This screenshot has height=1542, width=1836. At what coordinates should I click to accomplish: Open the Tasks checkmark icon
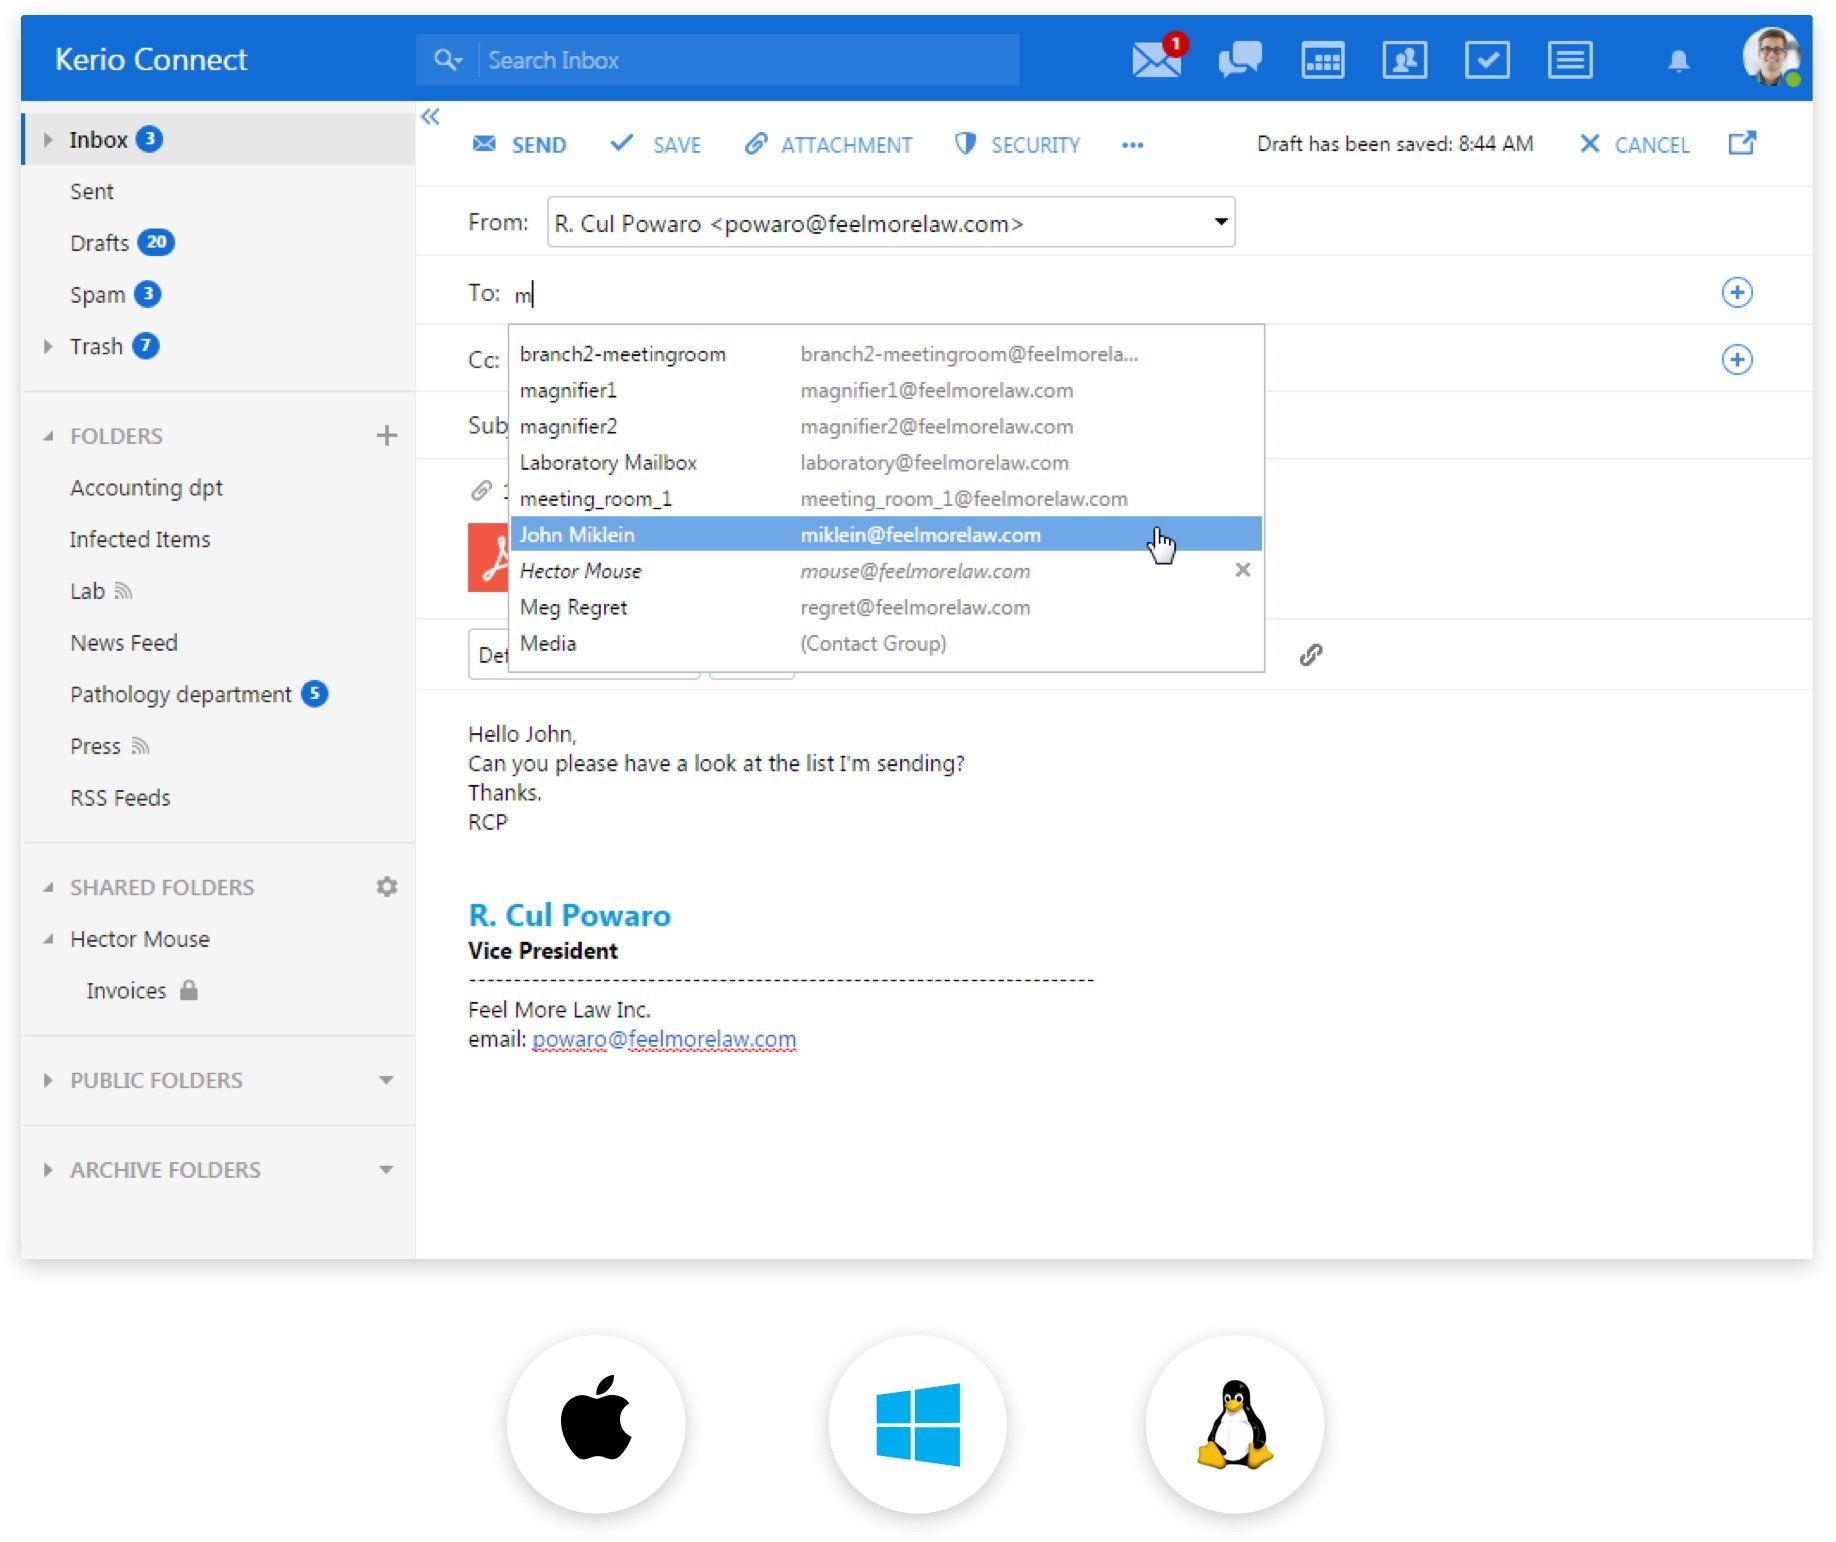click(x=1487, y=60)
